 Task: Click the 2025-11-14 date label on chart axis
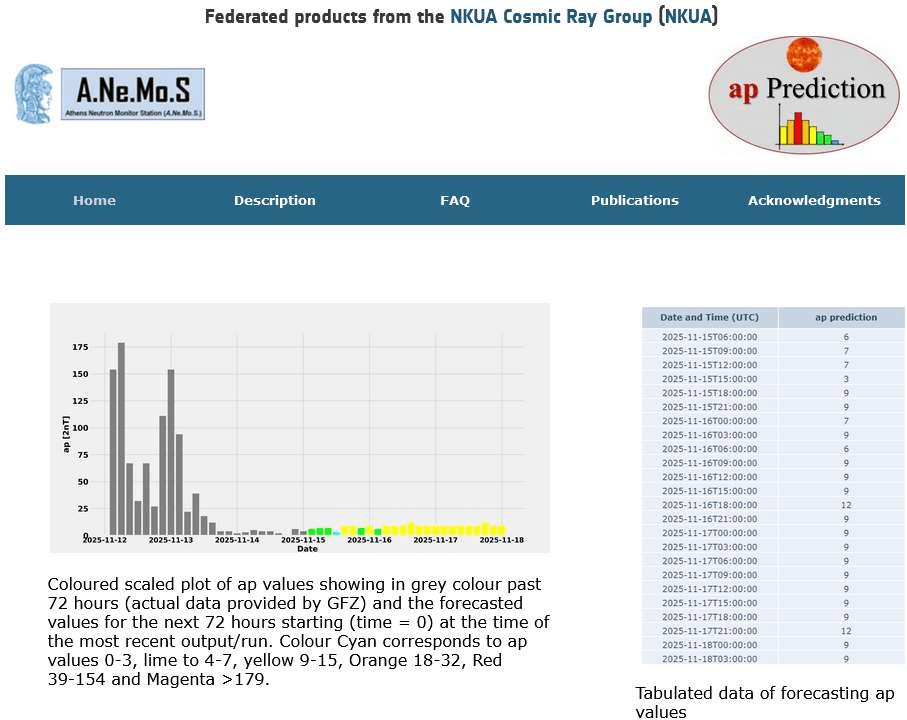[238, 540]
